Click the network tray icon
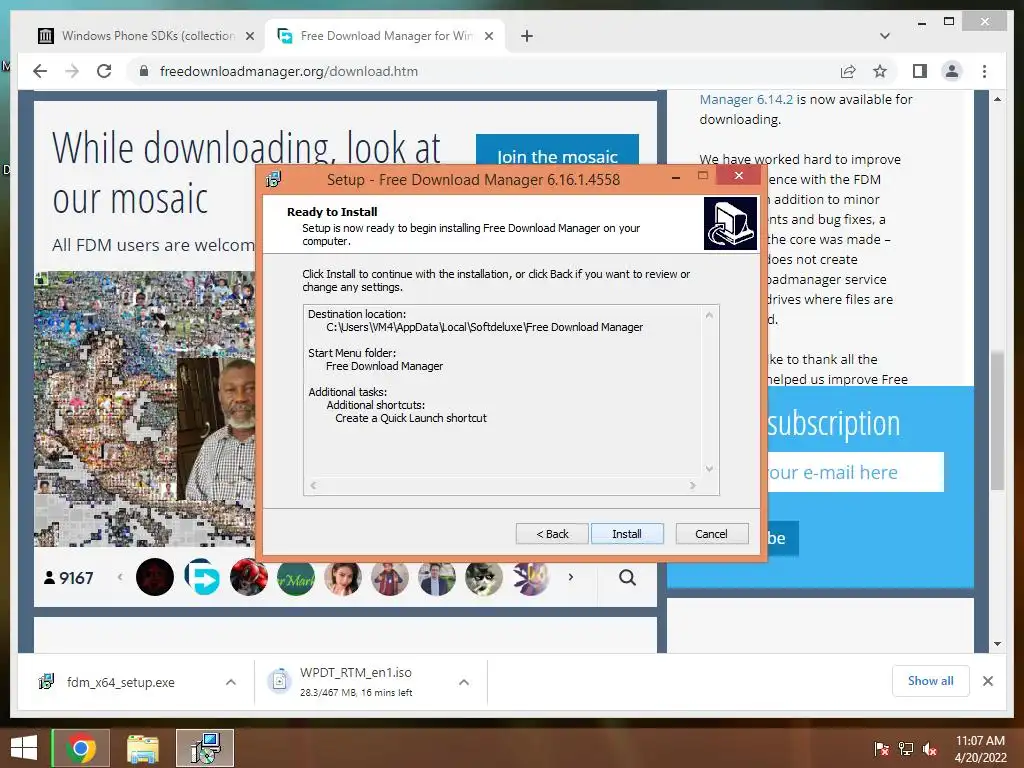Viewport: 1024px width, 768px height. tap(906, 749)
